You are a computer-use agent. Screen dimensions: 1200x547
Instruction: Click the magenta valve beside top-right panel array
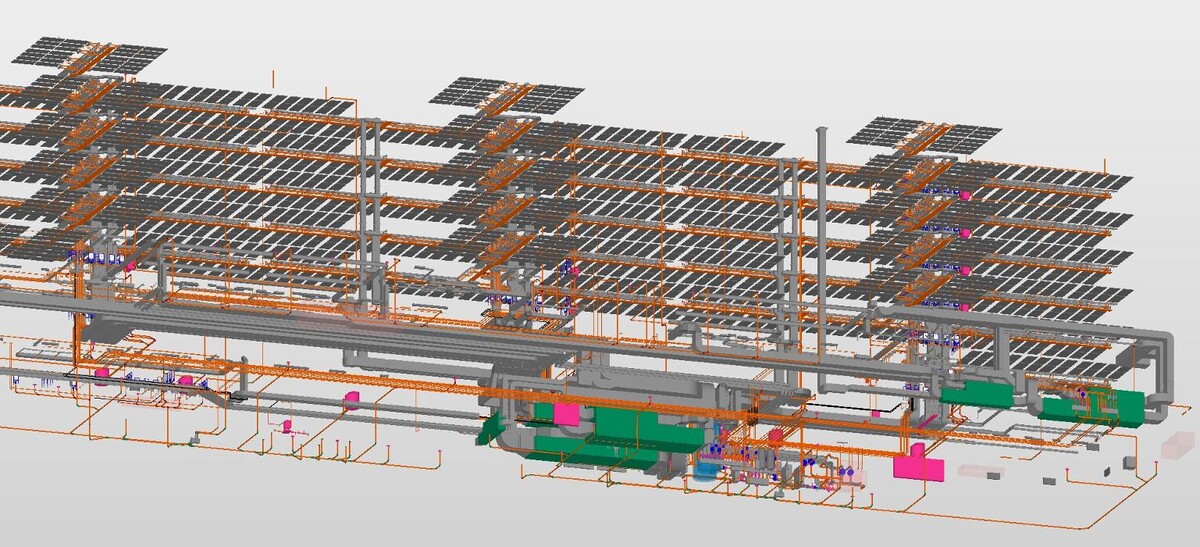pyautogui.click(x=966, y=196)
